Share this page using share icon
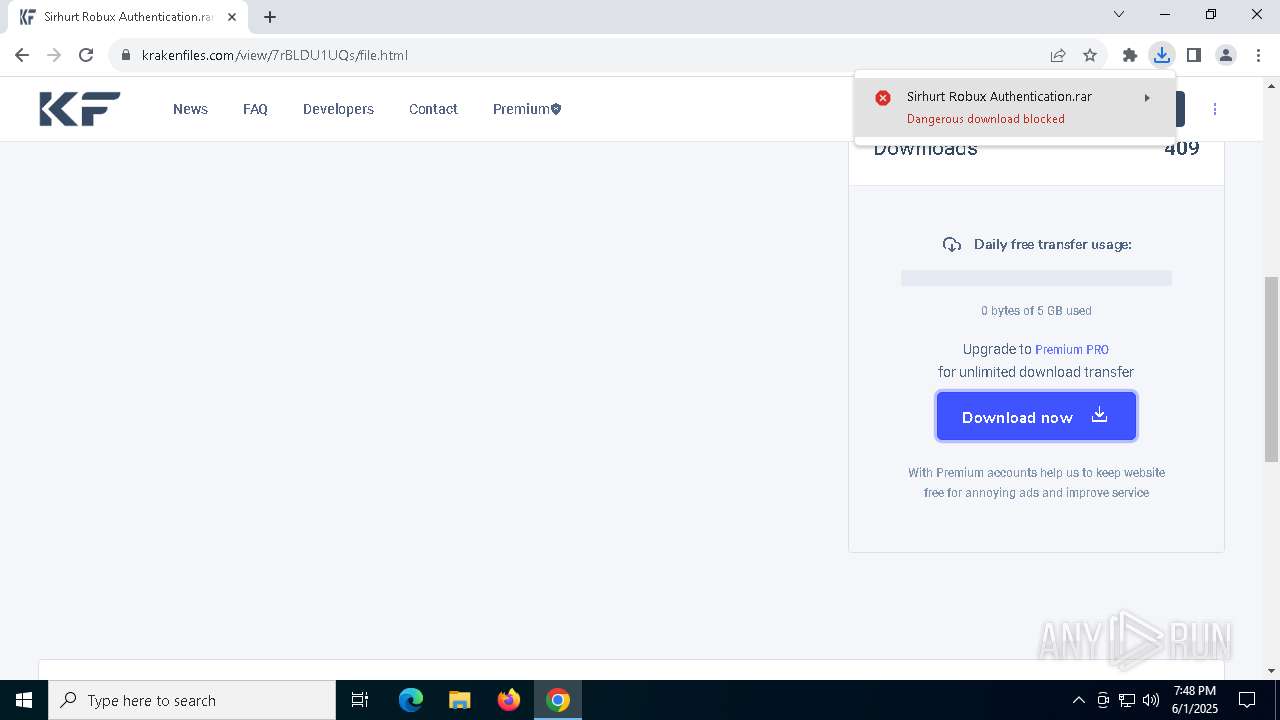 [x=1058, y=55]
